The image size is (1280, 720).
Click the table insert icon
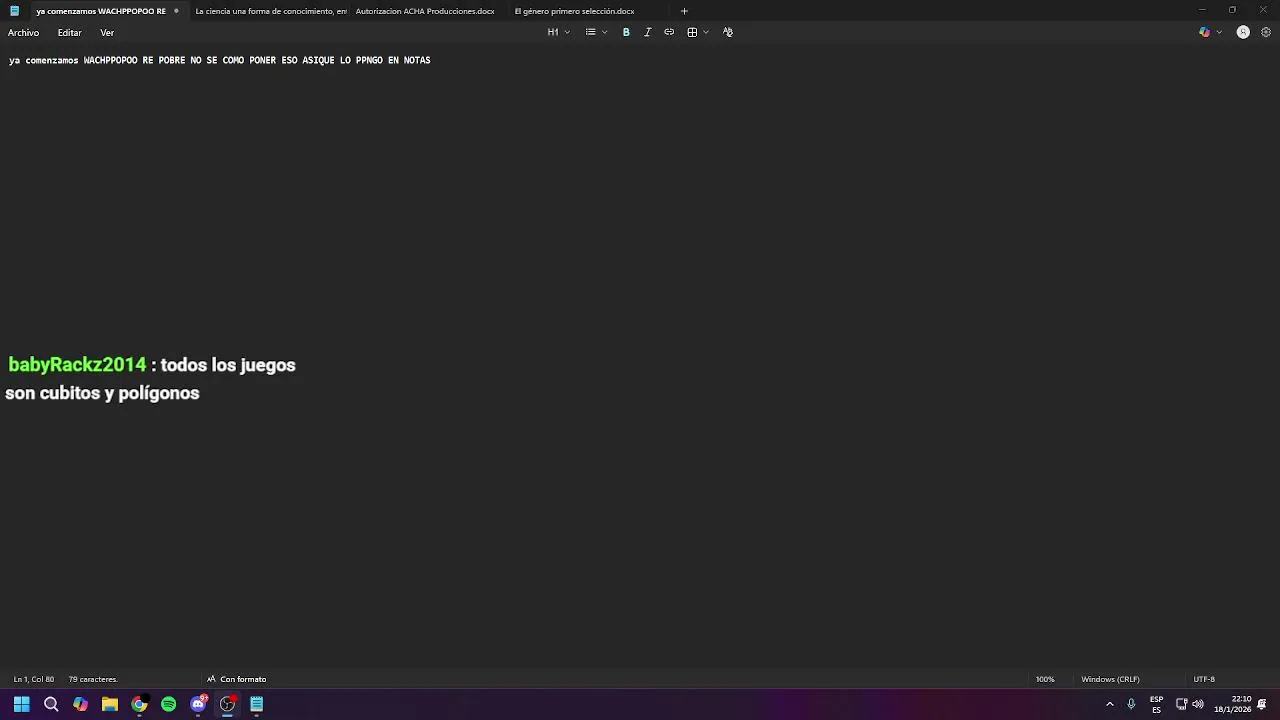(692, 32)
